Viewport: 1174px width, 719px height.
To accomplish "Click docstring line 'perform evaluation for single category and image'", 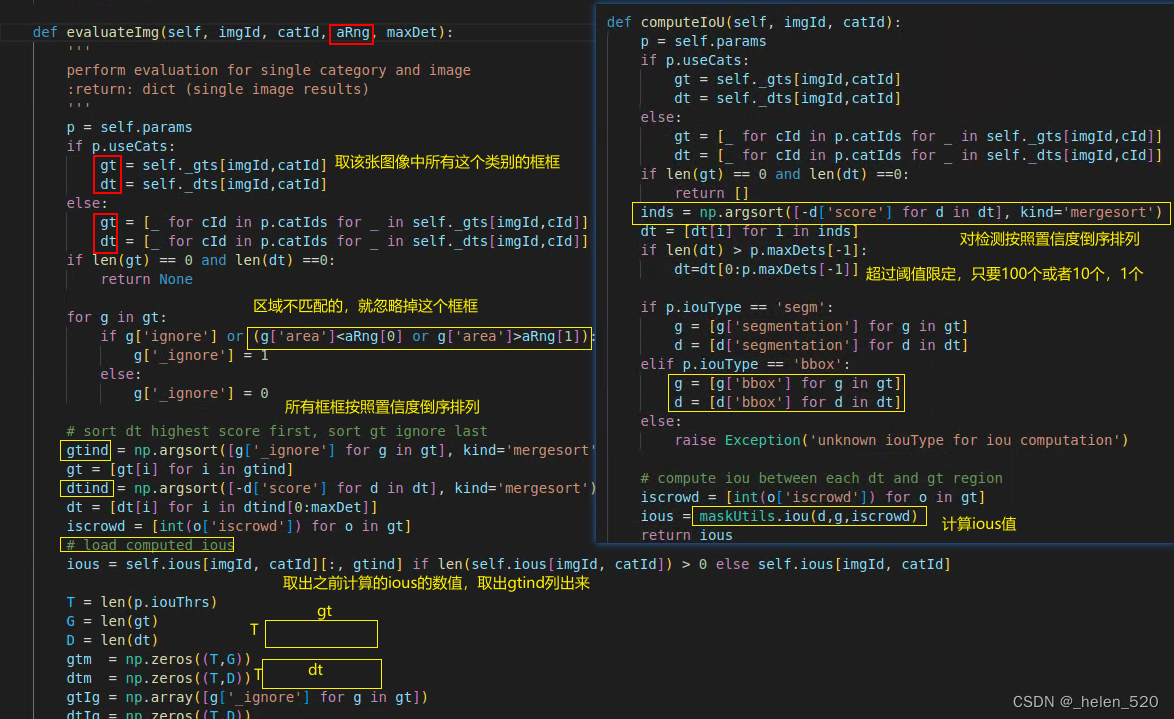I will pyautogui.click(x=268, y=70).
